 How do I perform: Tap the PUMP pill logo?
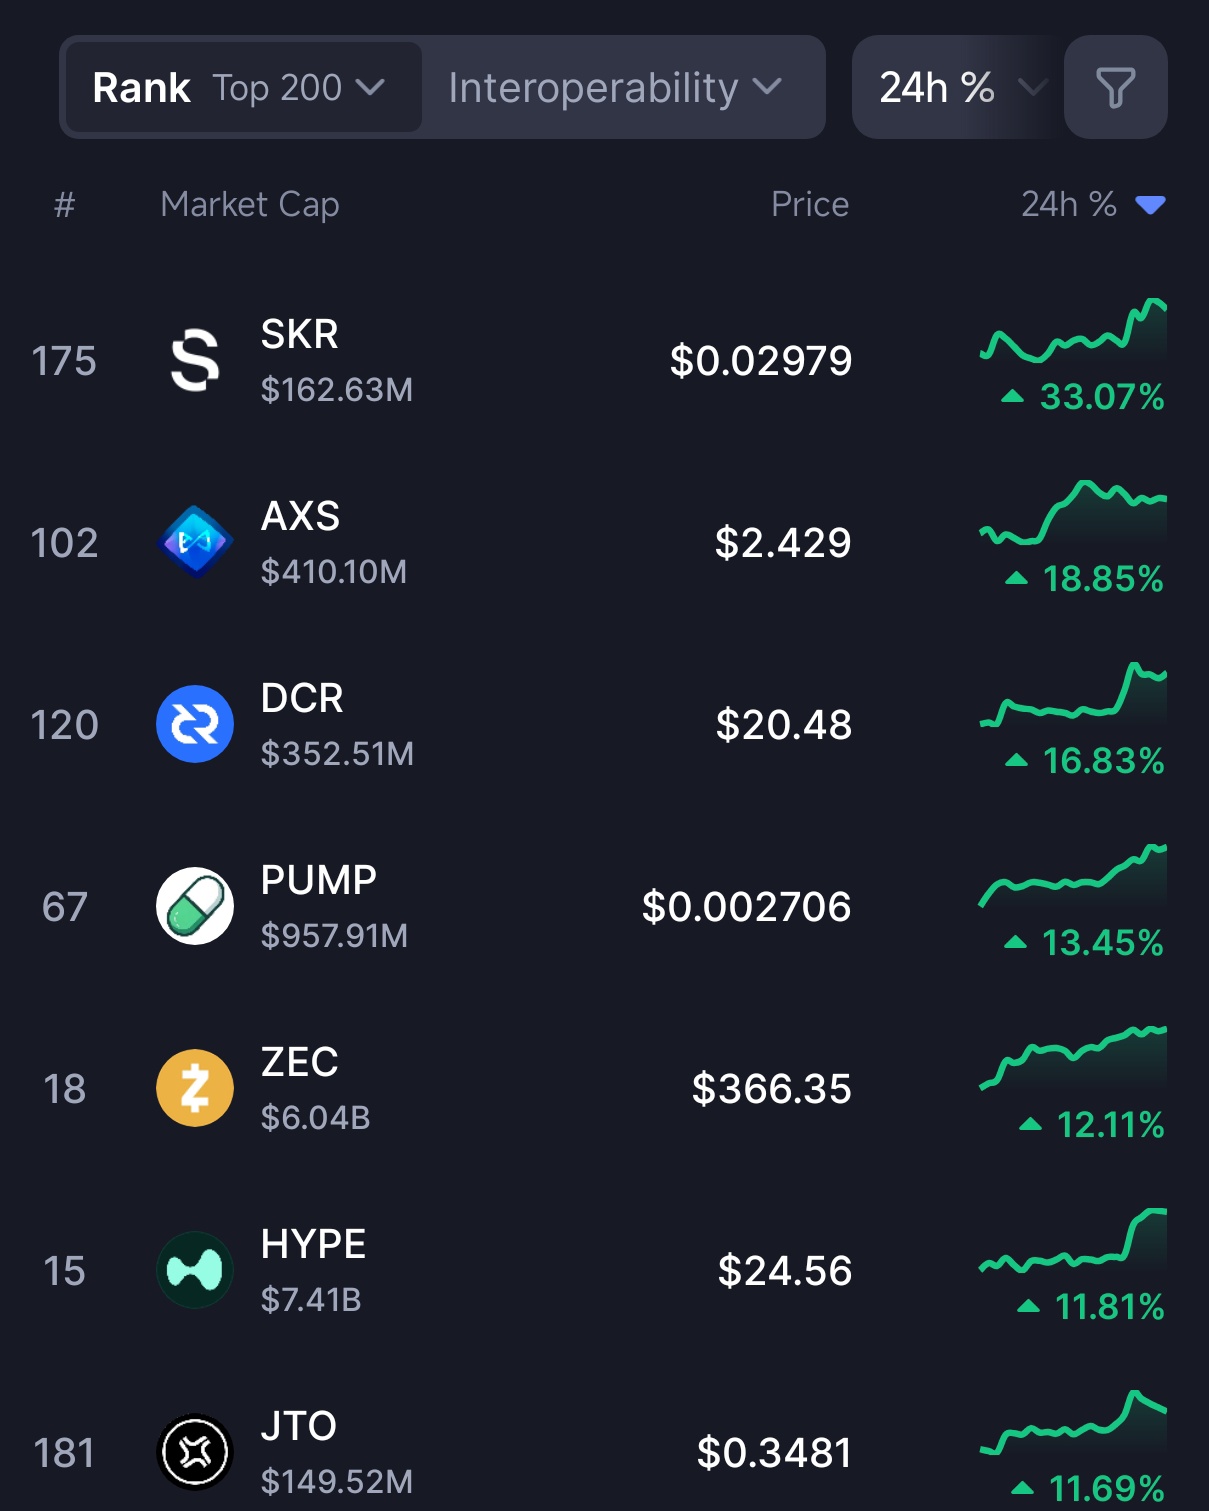(195, 906)
